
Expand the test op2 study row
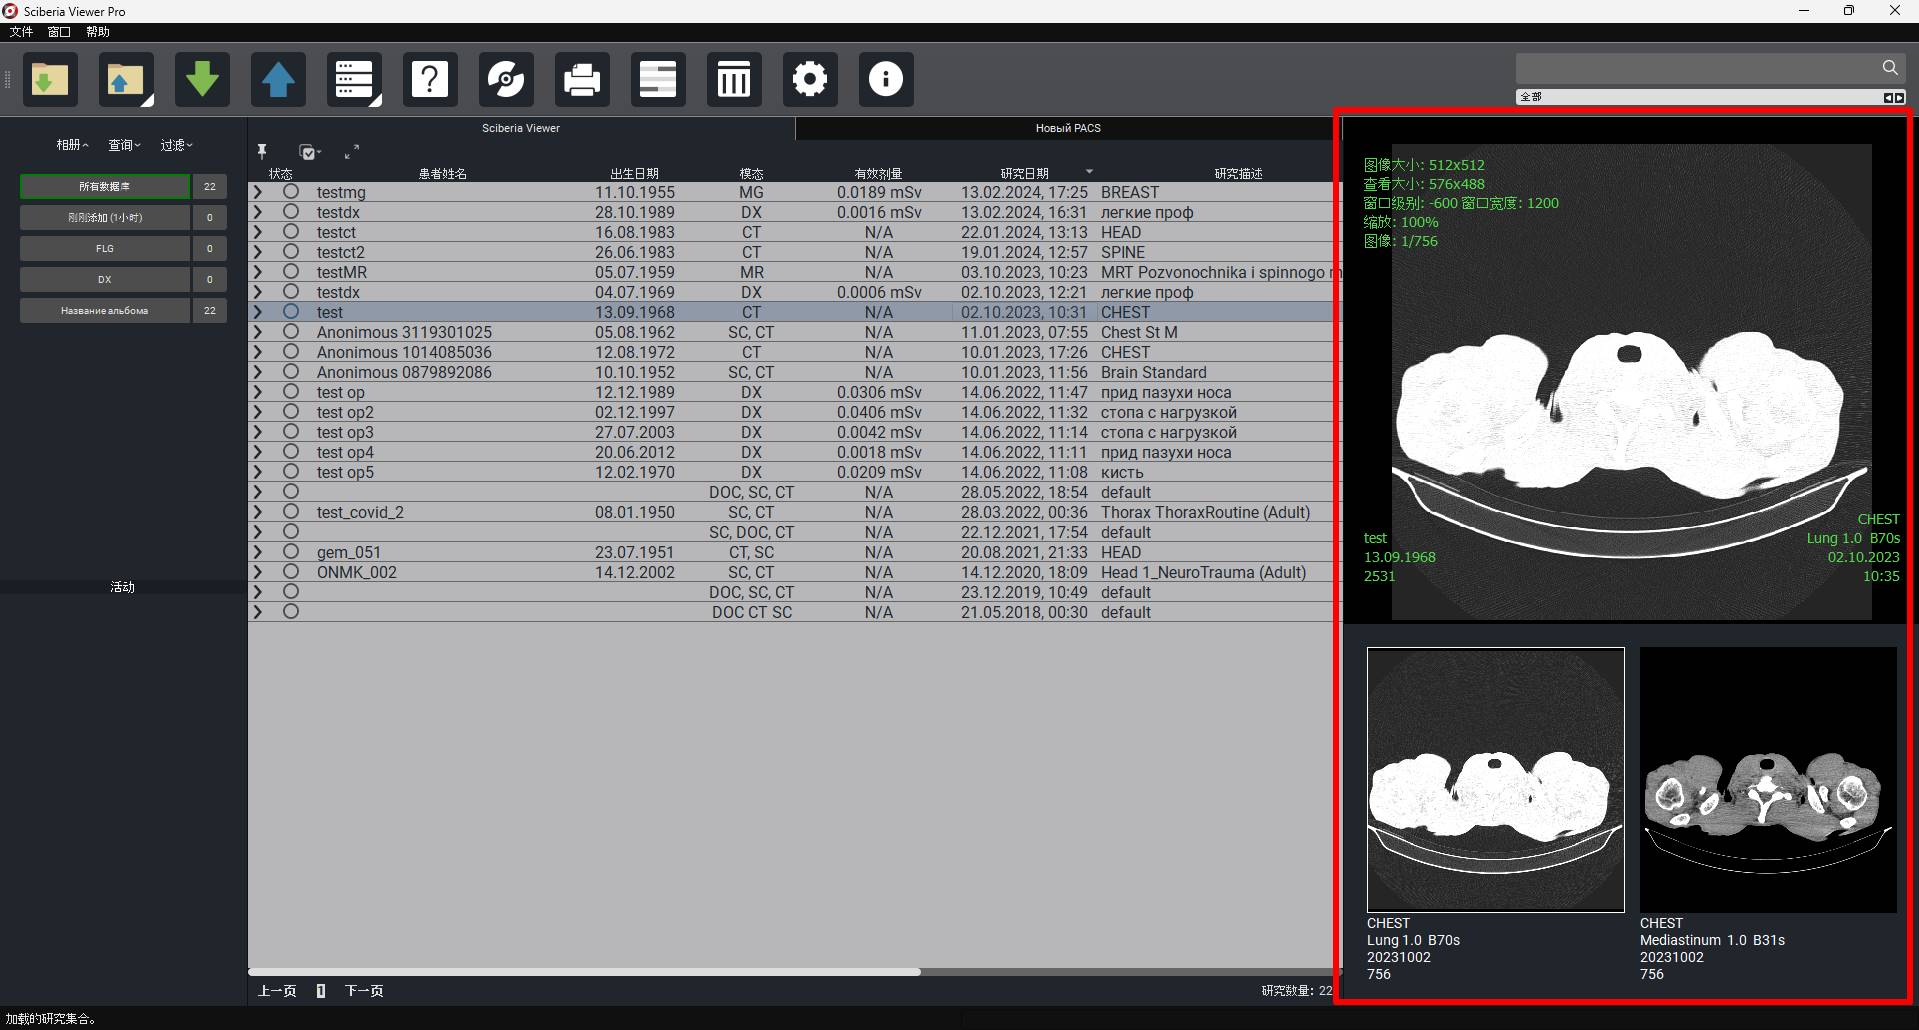tap(258, 412)
